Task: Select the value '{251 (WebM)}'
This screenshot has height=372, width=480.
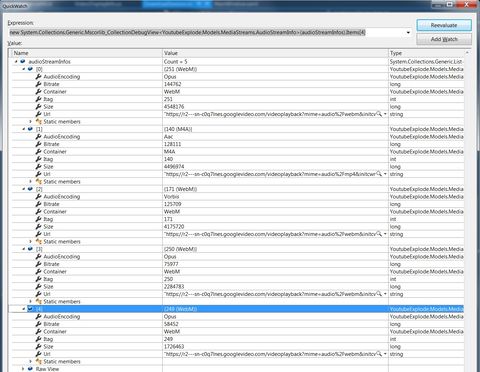Action: point(180,69)
